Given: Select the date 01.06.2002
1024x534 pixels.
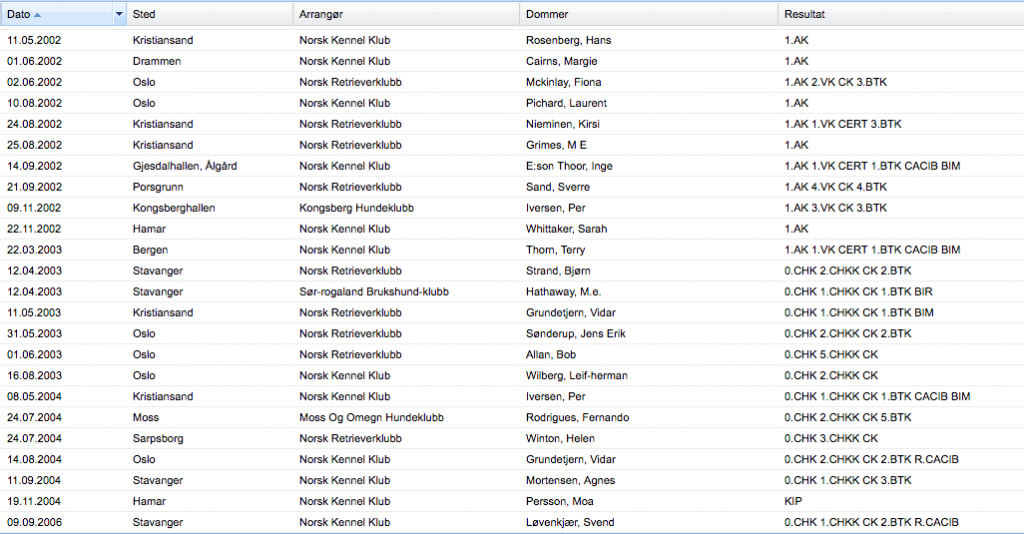Looking at the screenshot, I should [35, 61].
